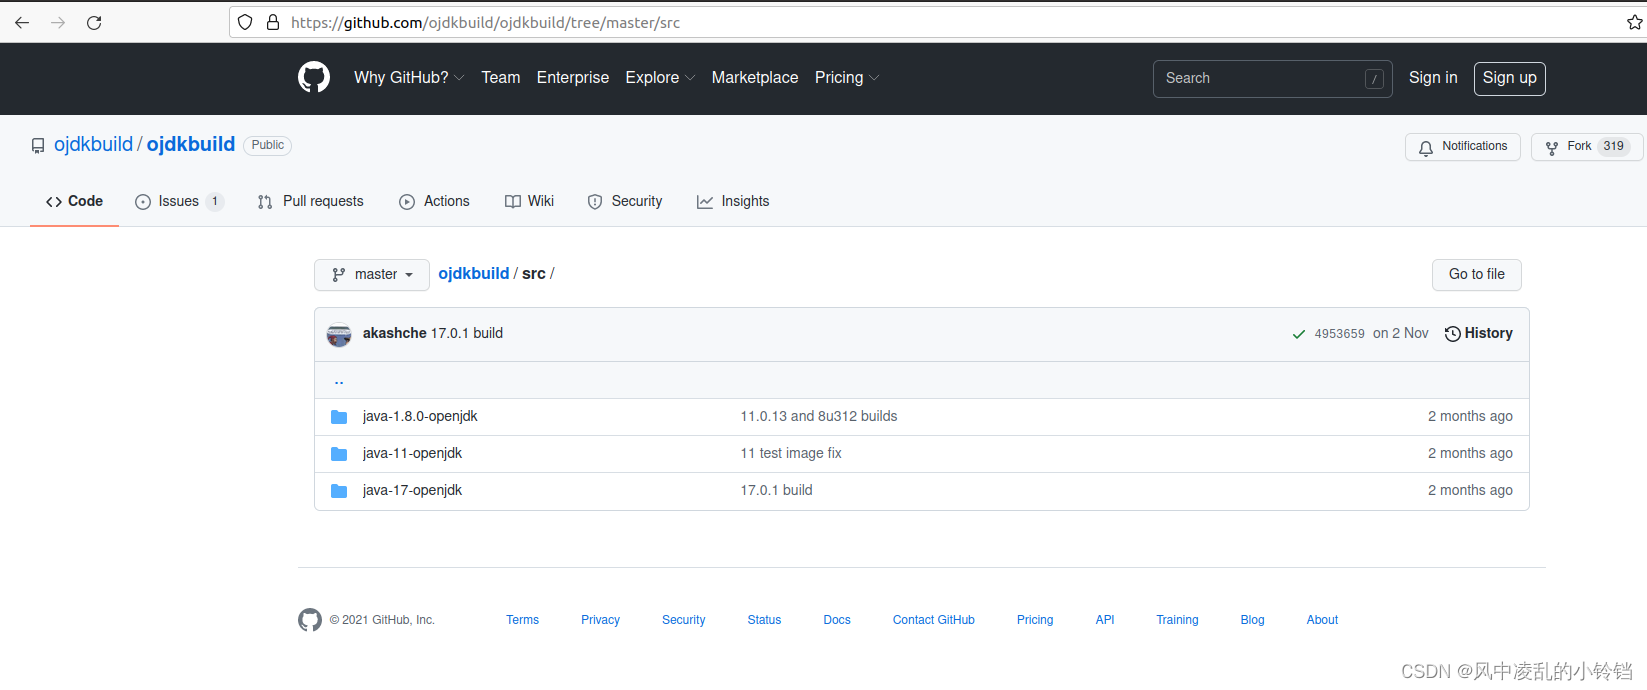Open GitHub home via the Octocat logo

(x=314, y=77)
